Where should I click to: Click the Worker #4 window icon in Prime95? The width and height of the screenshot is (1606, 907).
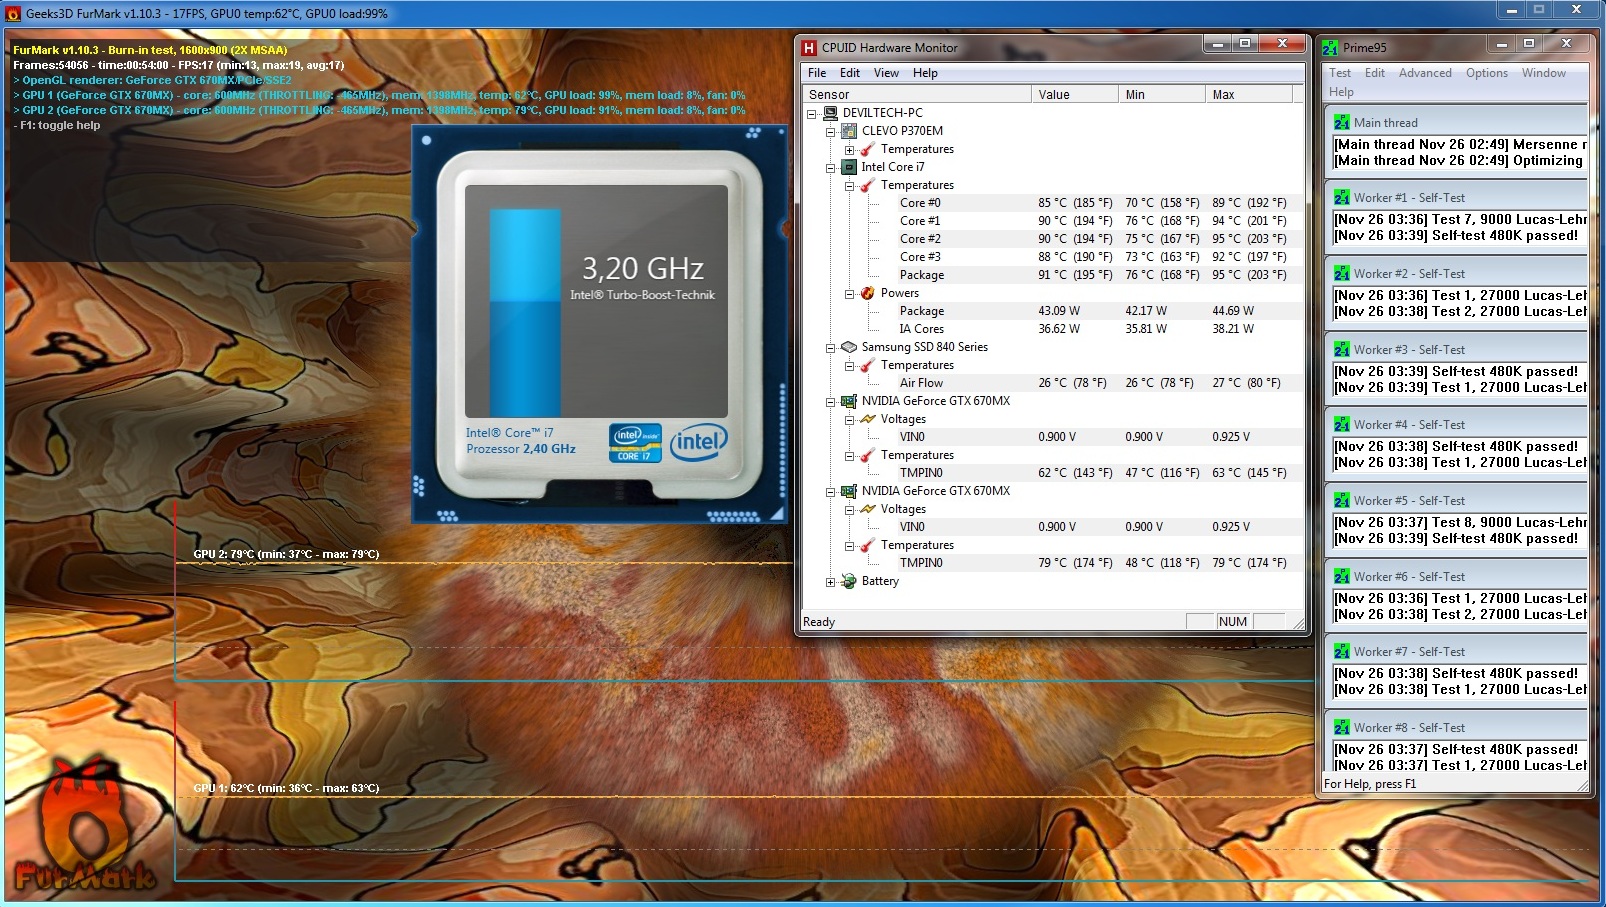[x=1342, y=425]
